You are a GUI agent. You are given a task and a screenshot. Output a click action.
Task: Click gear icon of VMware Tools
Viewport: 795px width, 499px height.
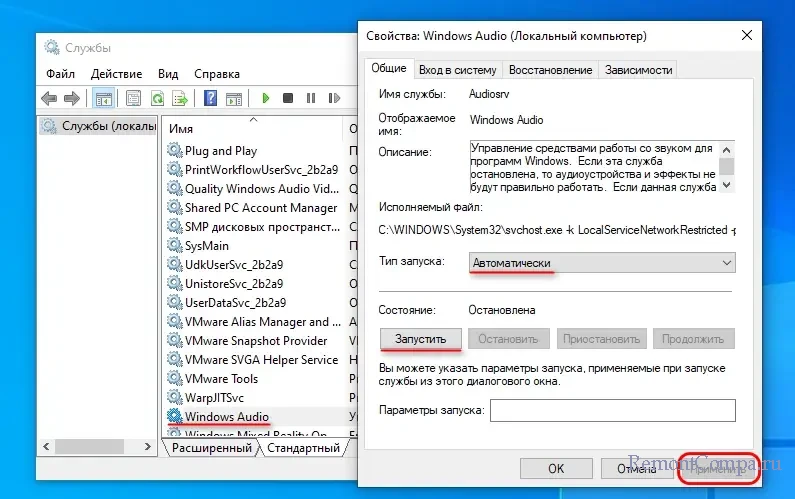click(174, 378)
